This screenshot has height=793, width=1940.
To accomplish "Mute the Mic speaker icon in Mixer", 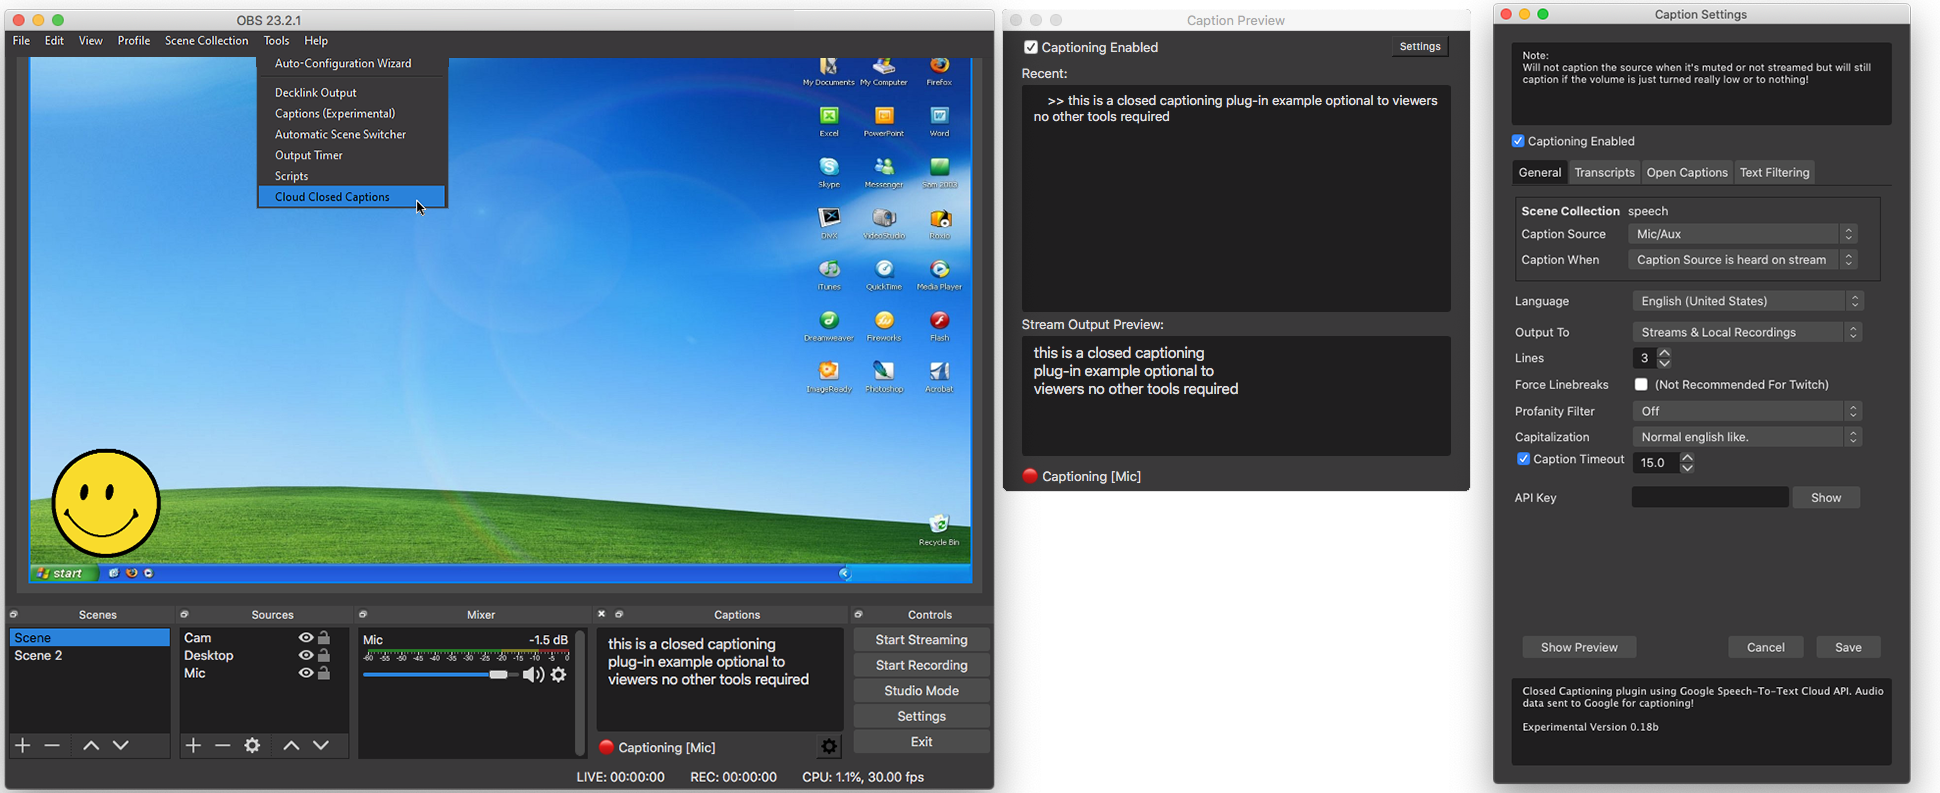I will [533, 675].
